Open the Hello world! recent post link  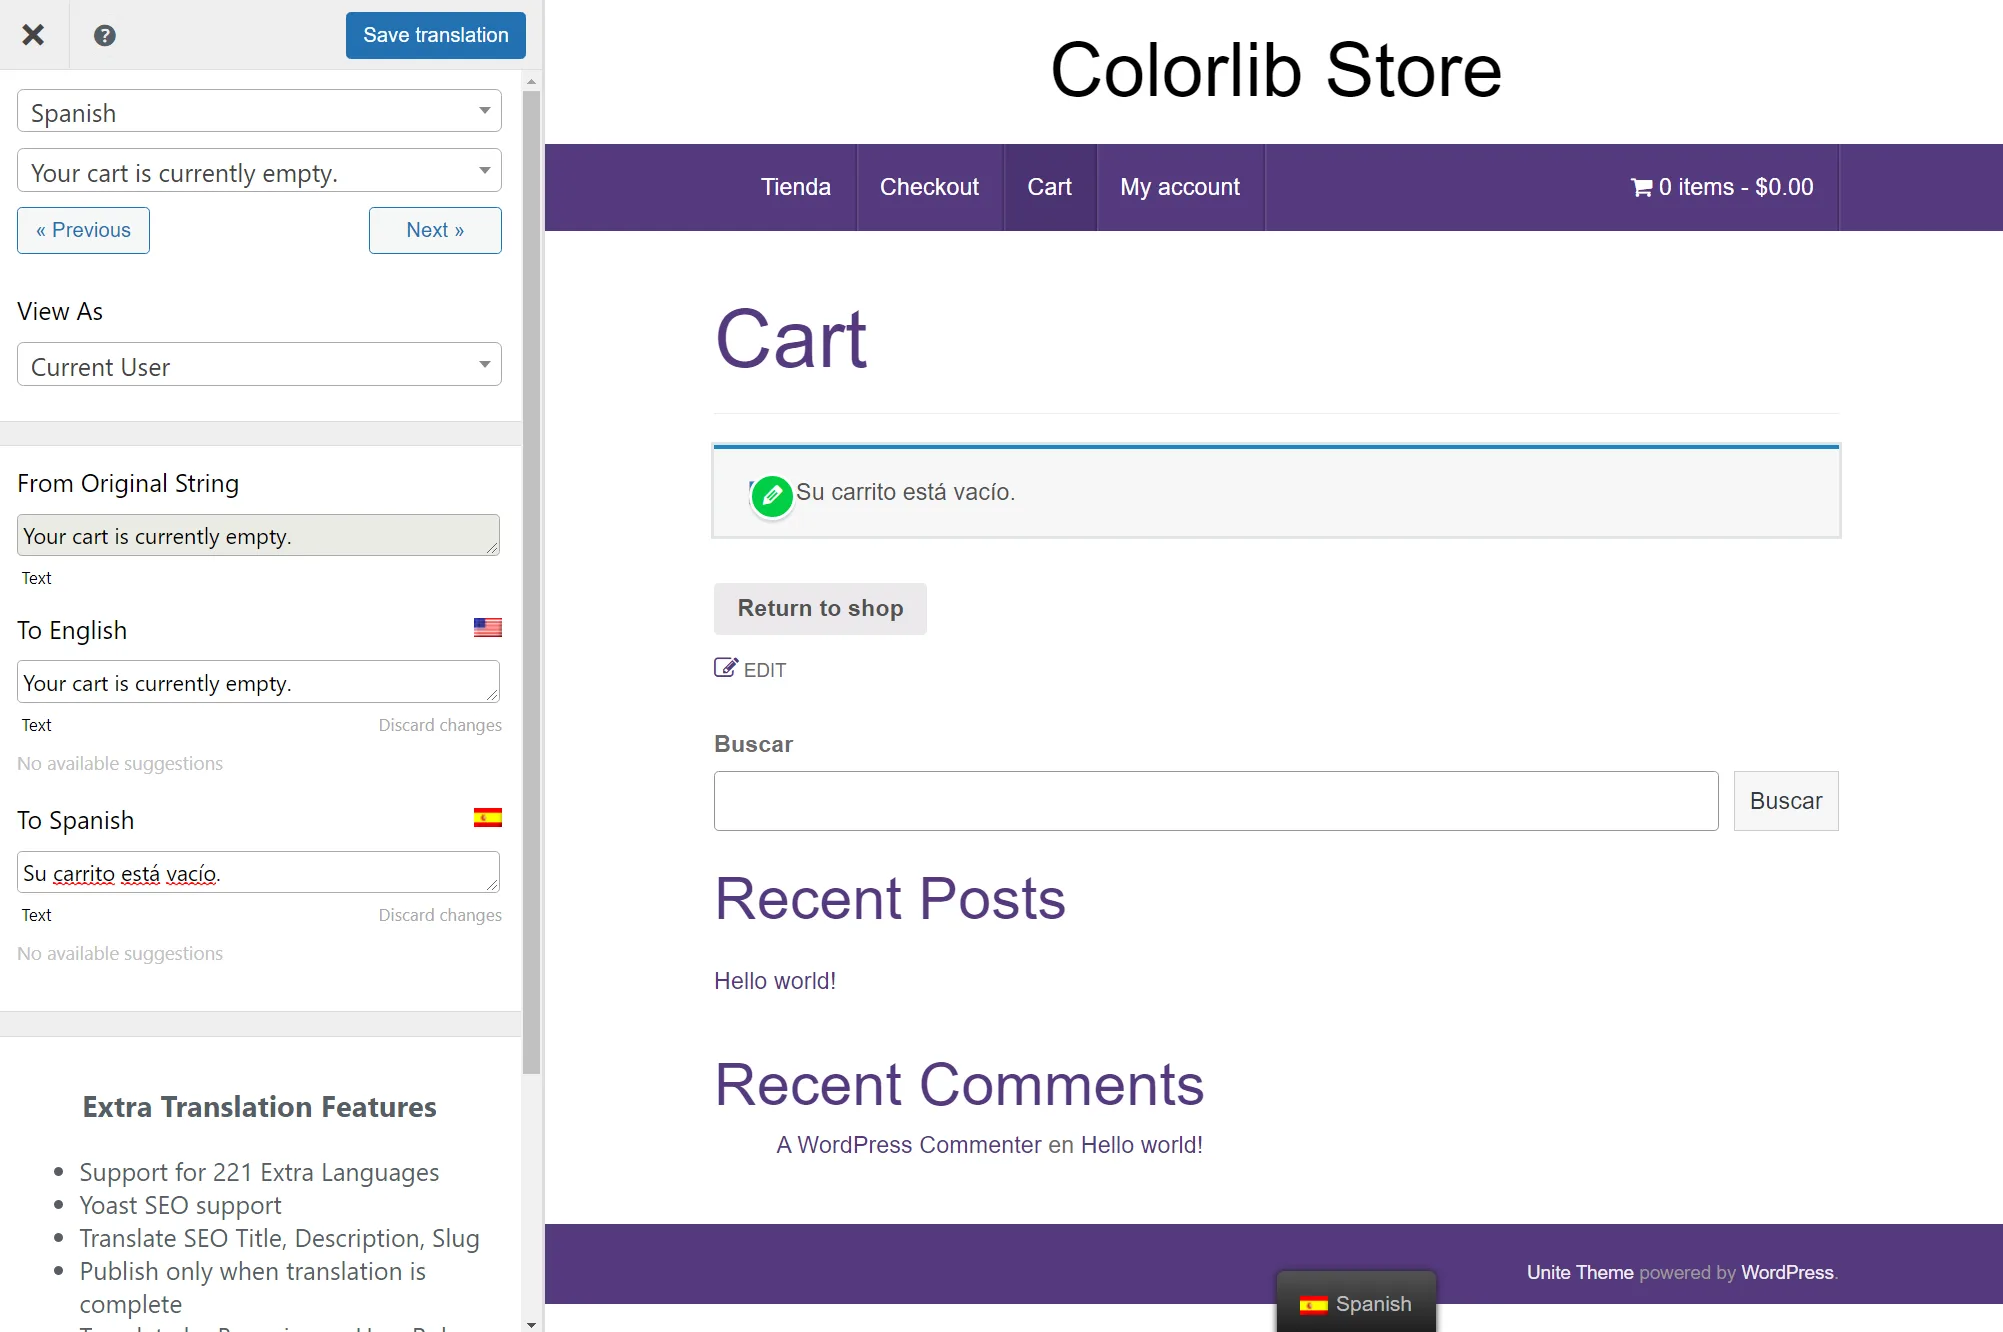[775, 981]
